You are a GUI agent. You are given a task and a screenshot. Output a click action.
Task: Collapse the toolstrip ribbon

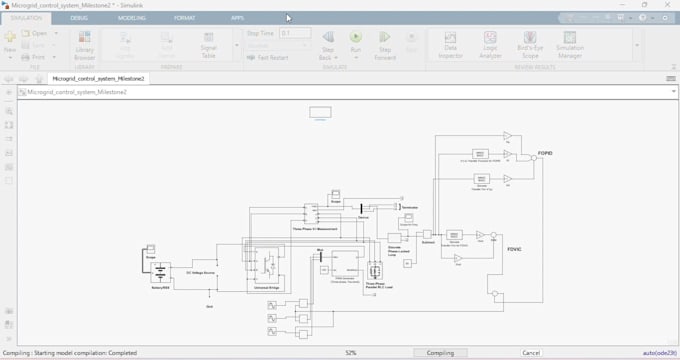pyautogui.click(x=674, y=67)
